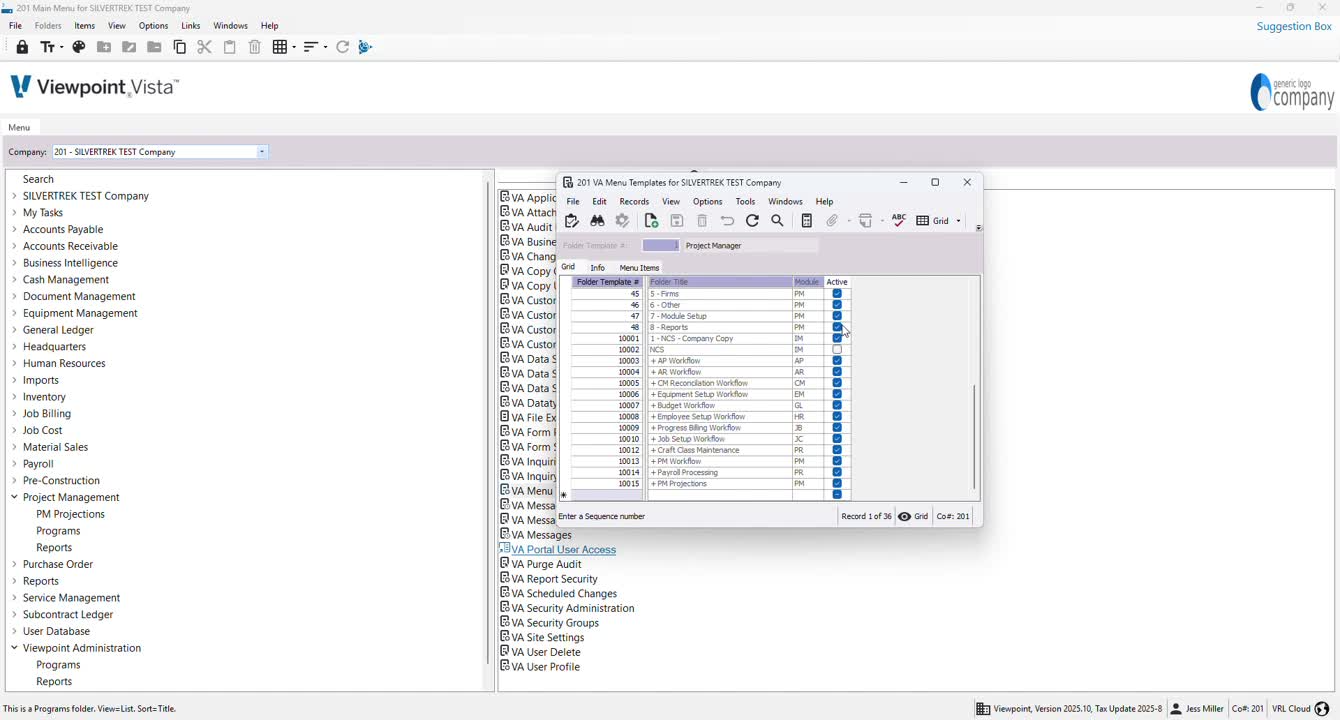Uncheck Active for + PM Projections row
Image resolution: width=1340 pixels, height=720 pixels.
pyautogui.click(x=837, y=484)
